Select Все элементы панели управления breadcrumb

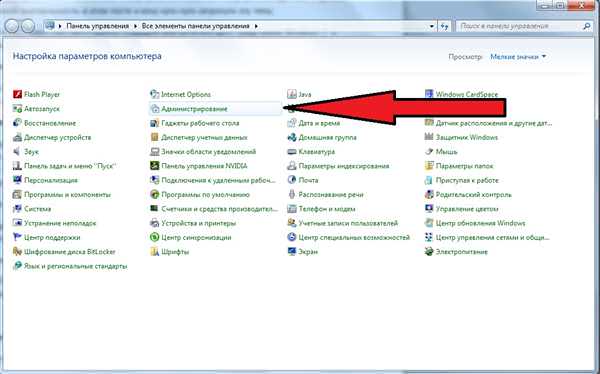196,26
